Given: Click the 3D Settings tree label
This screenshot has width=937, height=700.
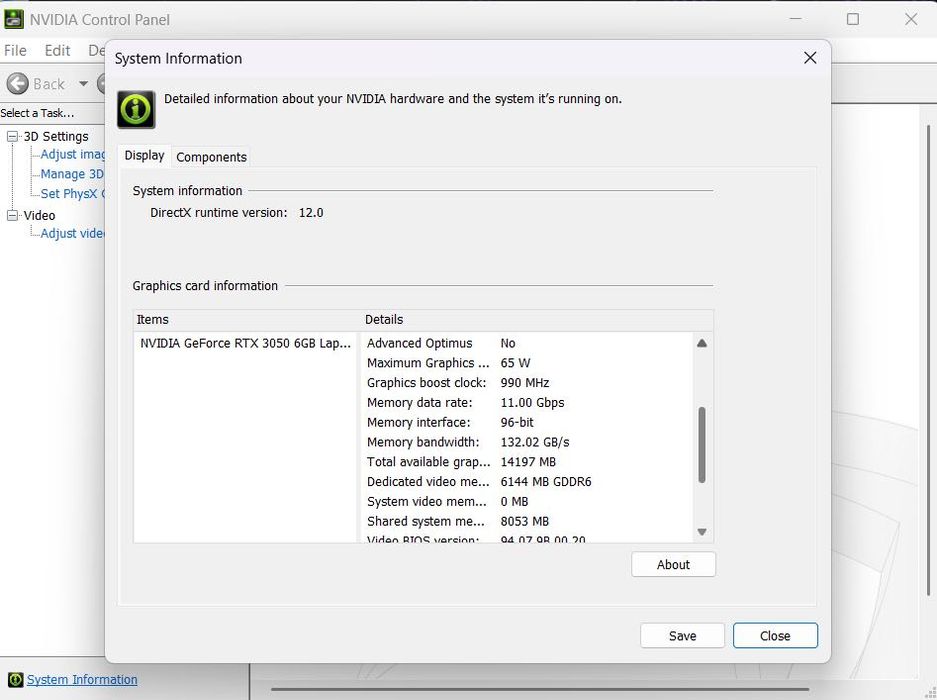Looking at the screenshot, I should [x=56, y=136].
